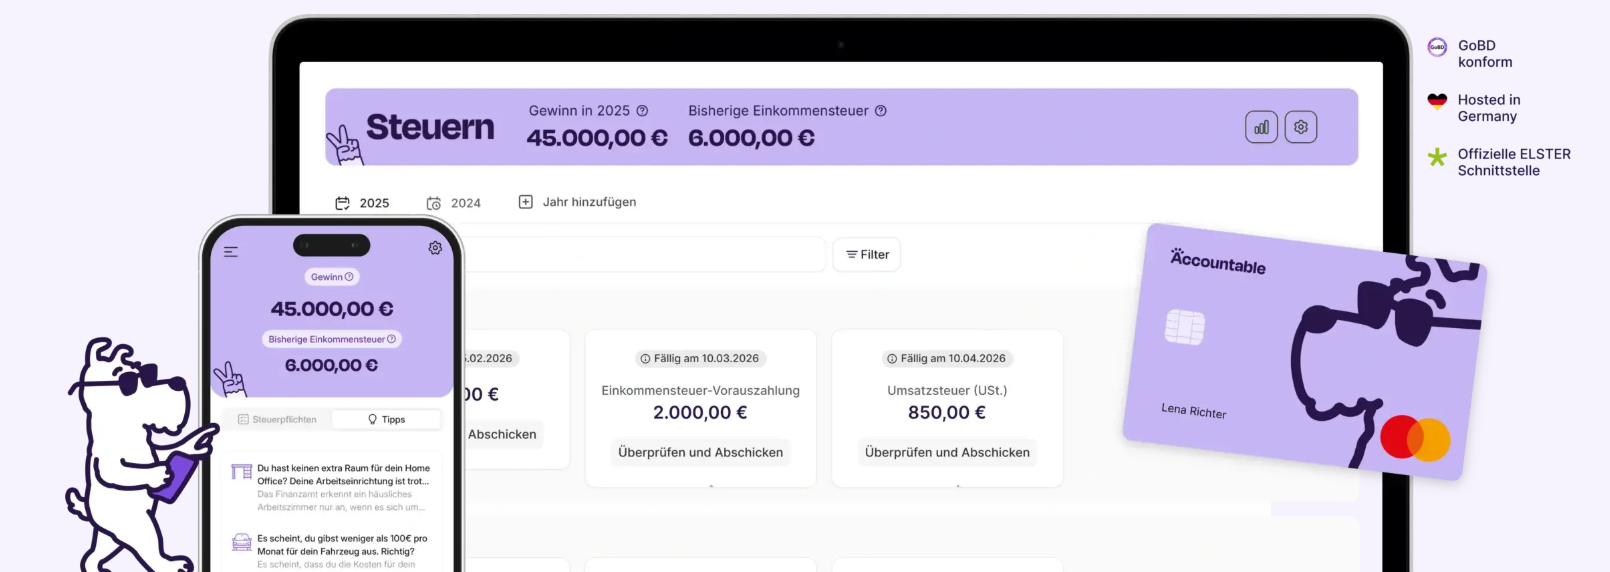Screen dimensions: 1610x572
Task: Click the Bisherige Einkommensteuer pill on the phone
Action: coord(332,339)
